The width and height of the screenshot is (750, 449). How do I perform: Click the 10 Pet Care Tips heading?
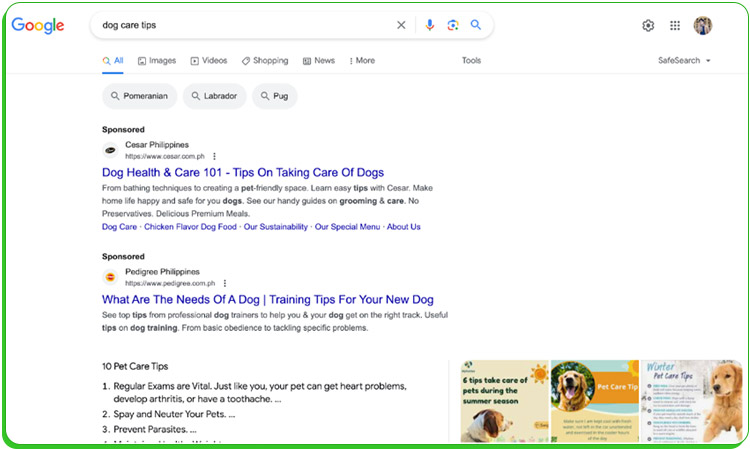point(135,366)
